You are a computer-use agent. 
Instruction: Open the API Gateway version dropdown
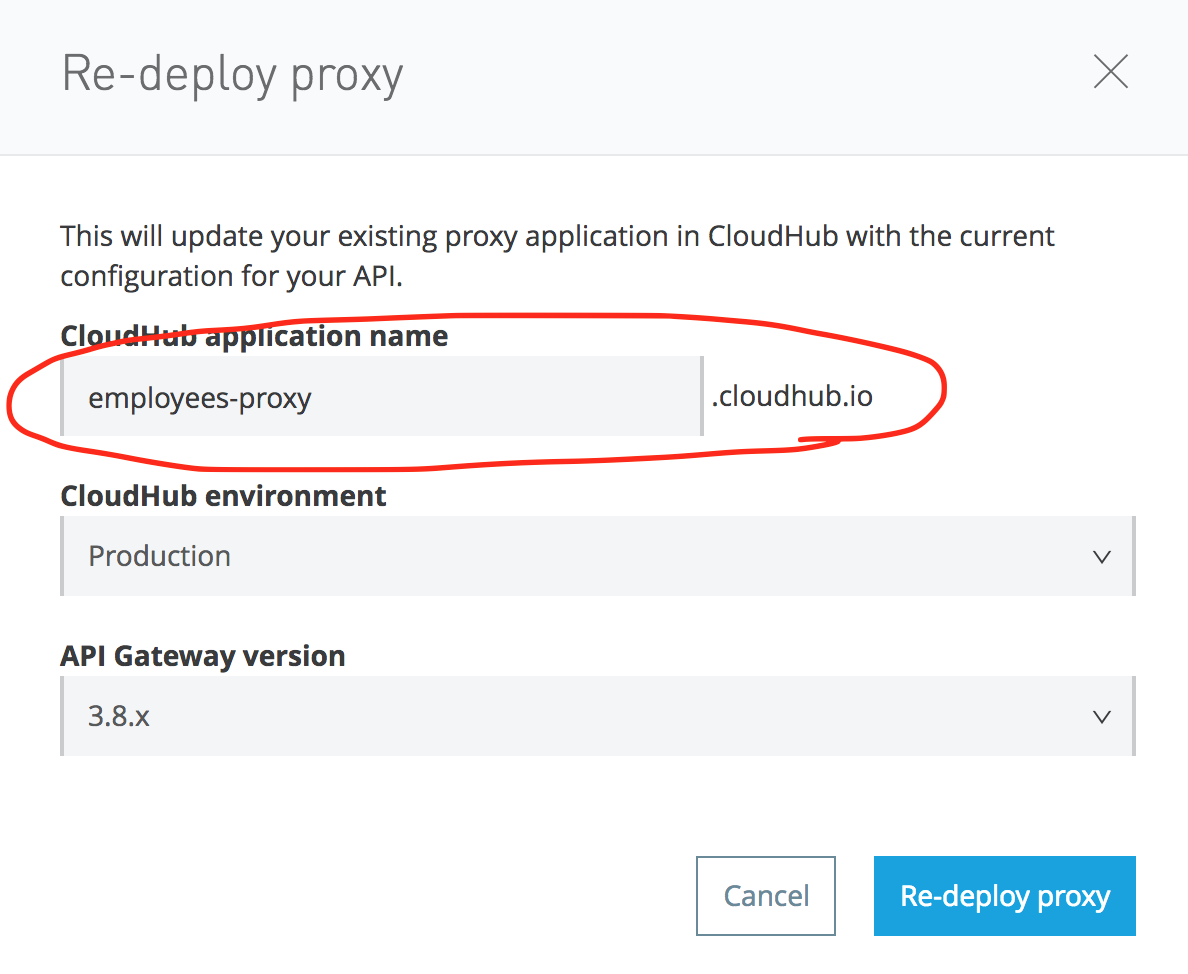597,716
